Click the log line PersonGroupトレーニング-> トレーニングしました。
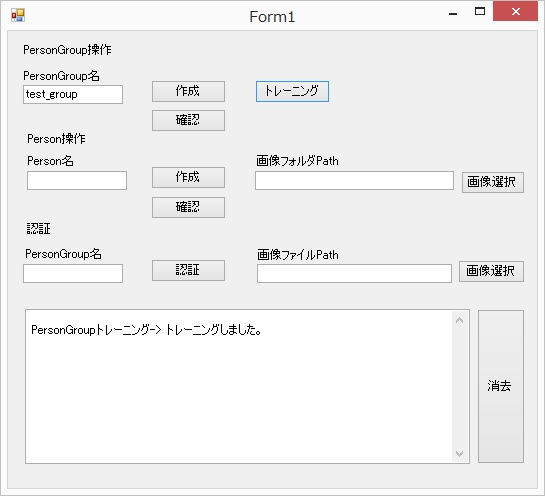Image resolution: width=545 pixels, height=496 pixels. point(146,330)
